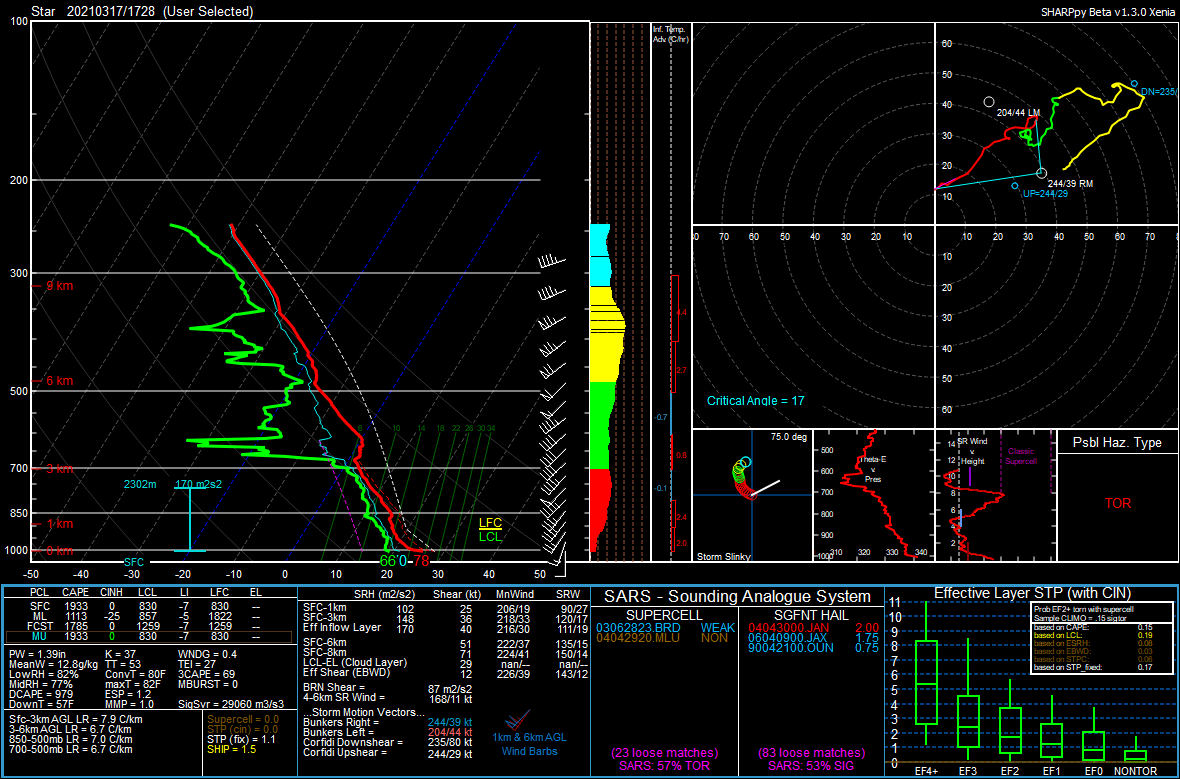This screenshot has width=1180, height=779.
Task: Click the 'Supercell = 0.0' index
Action: [x=242, y=720]
